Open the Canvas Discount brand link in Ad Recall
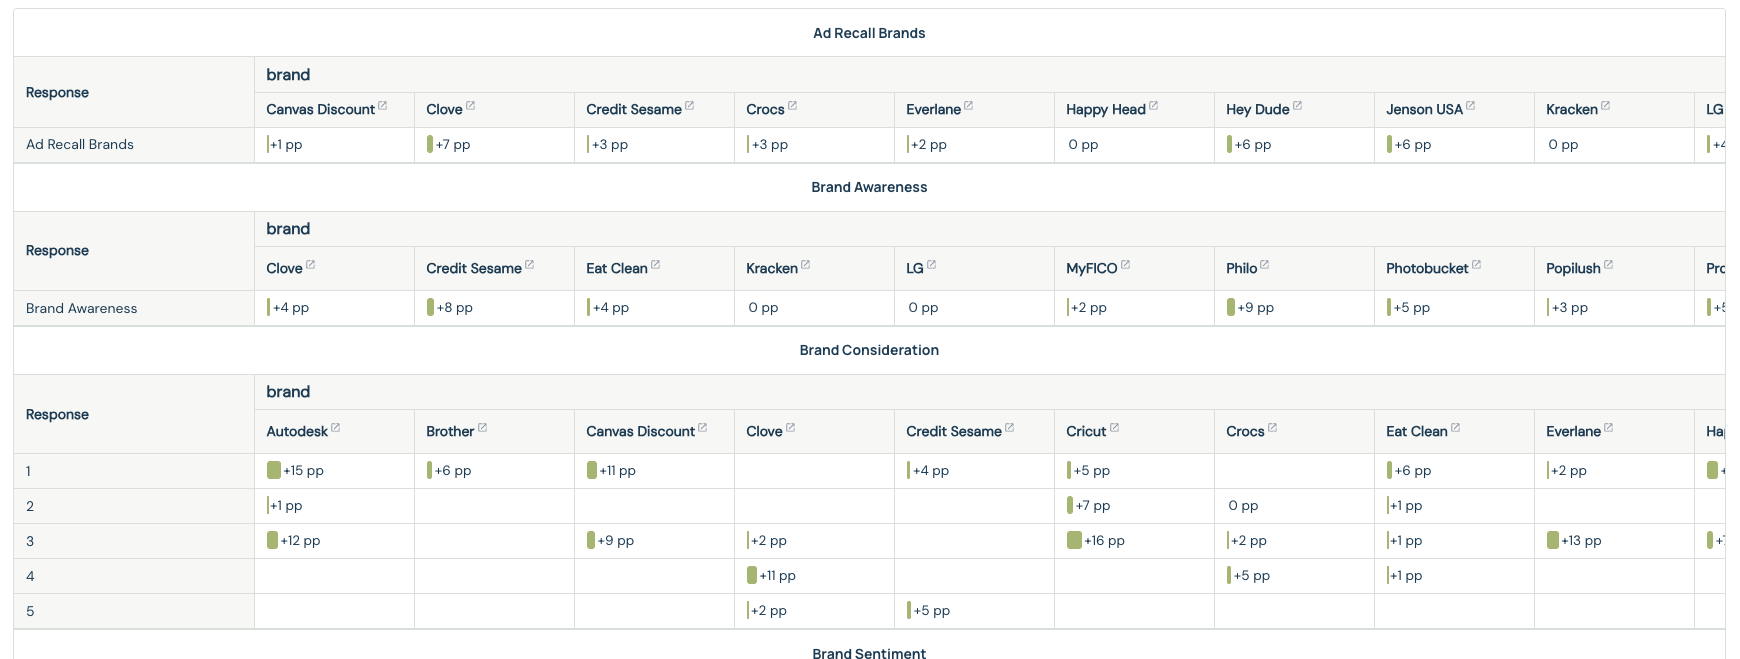This screenshot has height=659, width=1740. pyautogui.click(x=320, y=109)
